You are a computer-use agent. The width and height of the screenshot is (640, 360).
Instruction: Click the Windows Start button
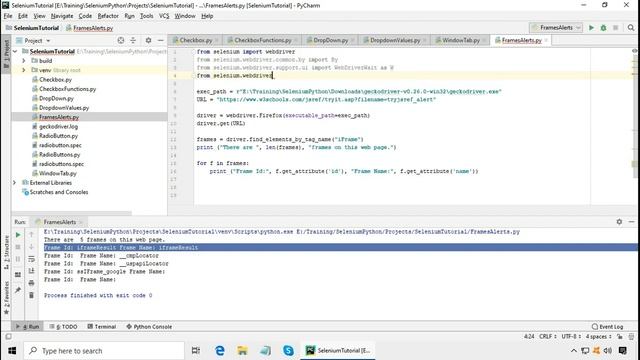tap(12, 351)
